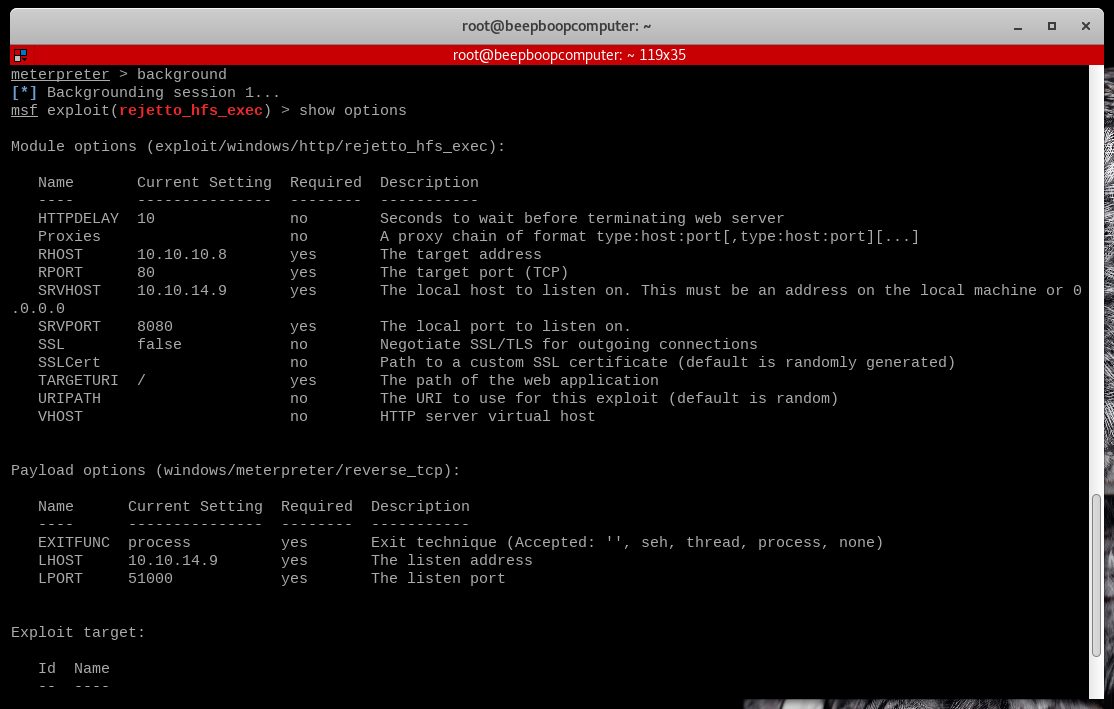Click 'The target port (TCP)' description
1114x709 pixels.
tap(474, 272)
